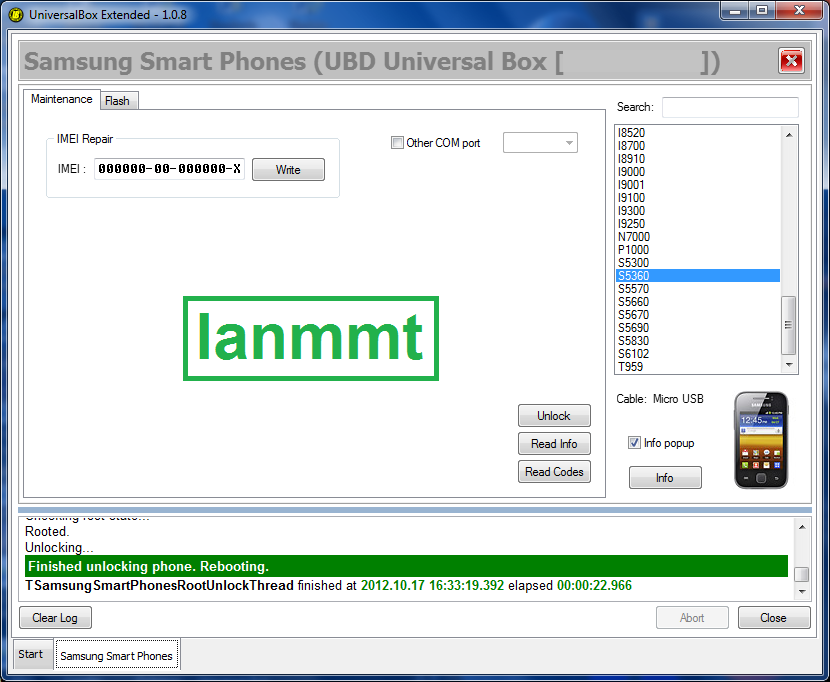Click the Write IMEI button

pos(288,169)
